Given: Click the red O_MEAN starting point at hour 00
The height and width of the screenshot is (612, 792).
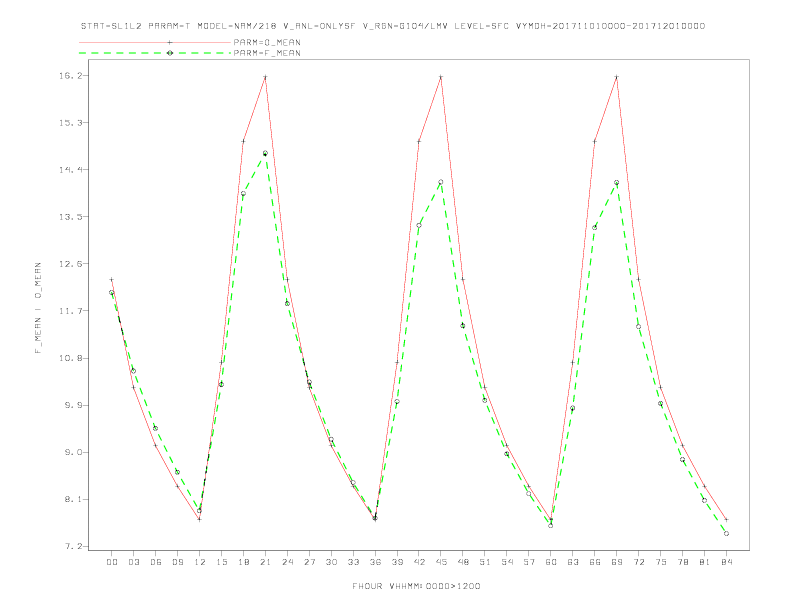Looking at the screenshot, I should pos(112,279).
